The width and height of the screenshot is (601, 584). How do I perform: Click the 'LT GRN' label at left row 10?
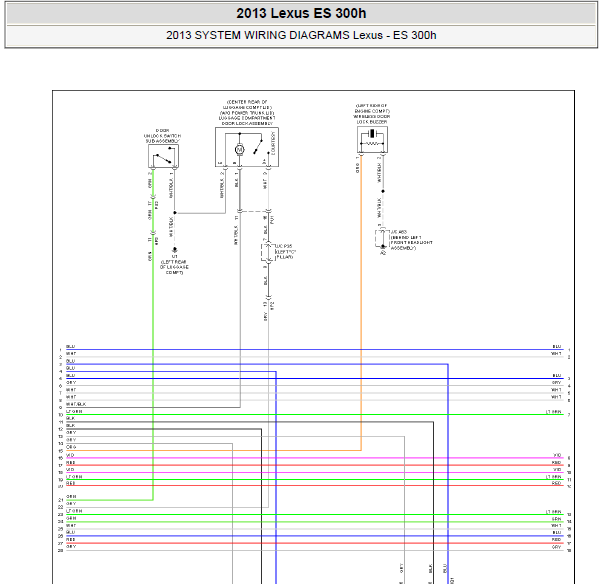coord(74,411)
